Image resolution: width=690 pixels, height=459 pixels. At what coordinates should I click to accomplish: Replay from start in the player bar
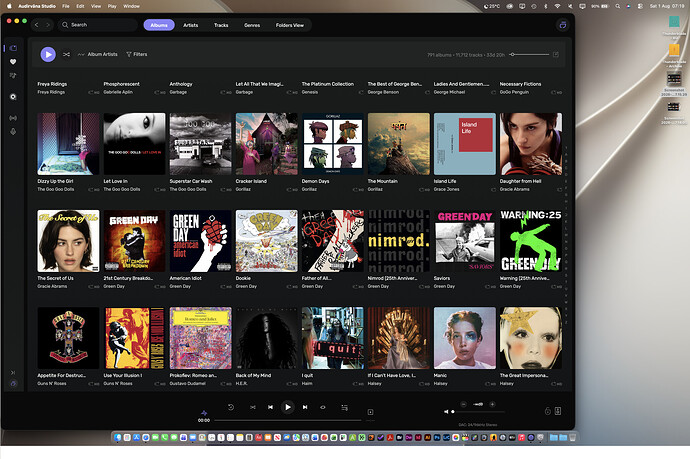click(231, 408)
